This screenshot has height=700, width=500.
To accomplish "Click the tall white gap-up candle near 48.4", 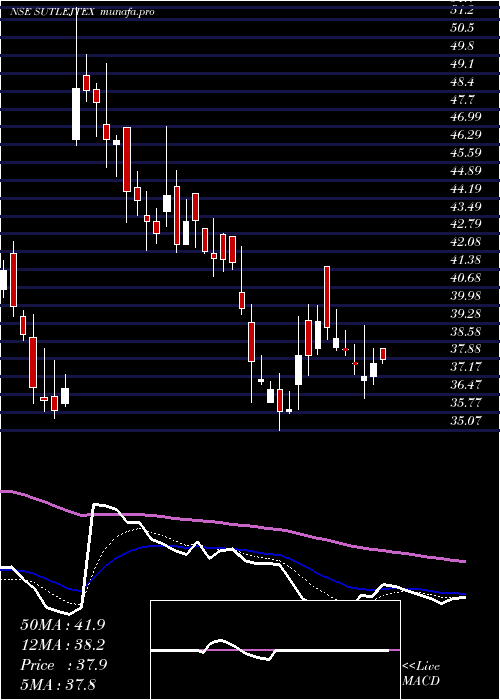I will 76,114.
